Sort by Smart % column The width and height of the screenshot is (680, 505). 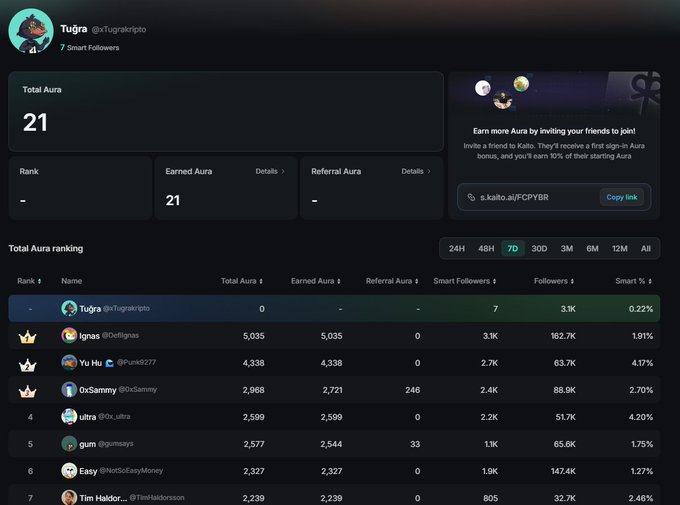pyautogui.click(x=633, y=281)
